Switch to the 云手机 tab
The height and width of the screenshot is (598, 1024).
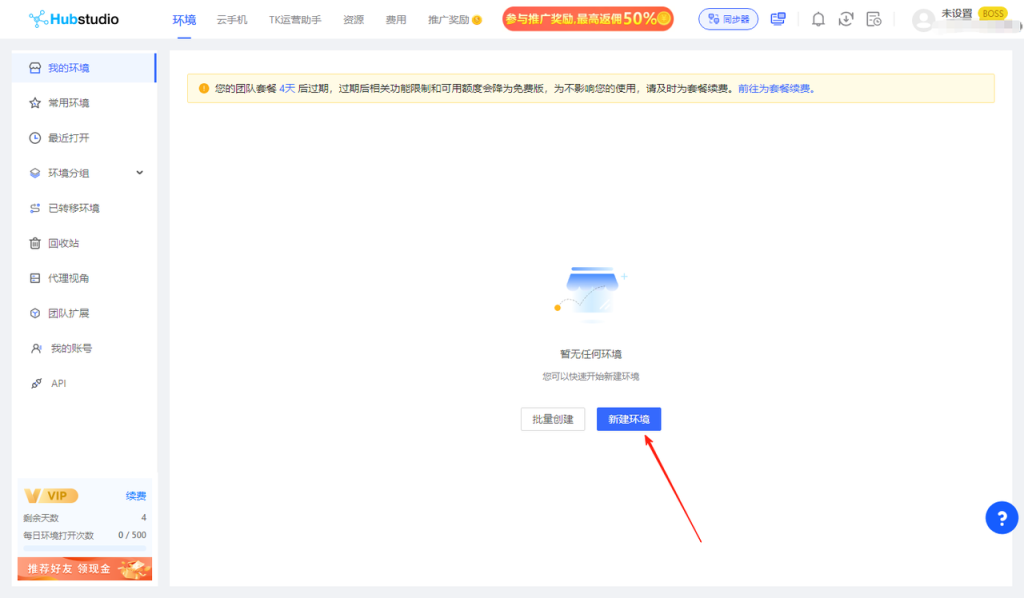click(232, 20)
